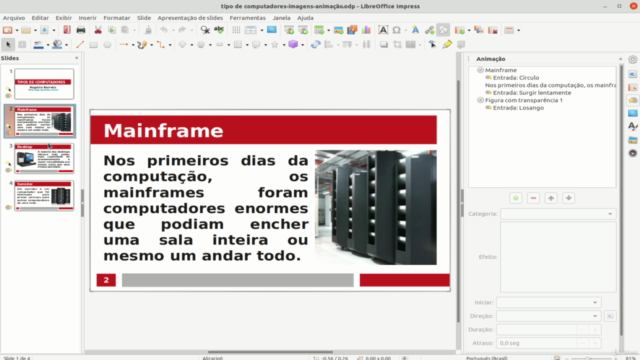The image size is (640, 360).
Task: Click the mainframe servers image on slide
Action: 376,207
